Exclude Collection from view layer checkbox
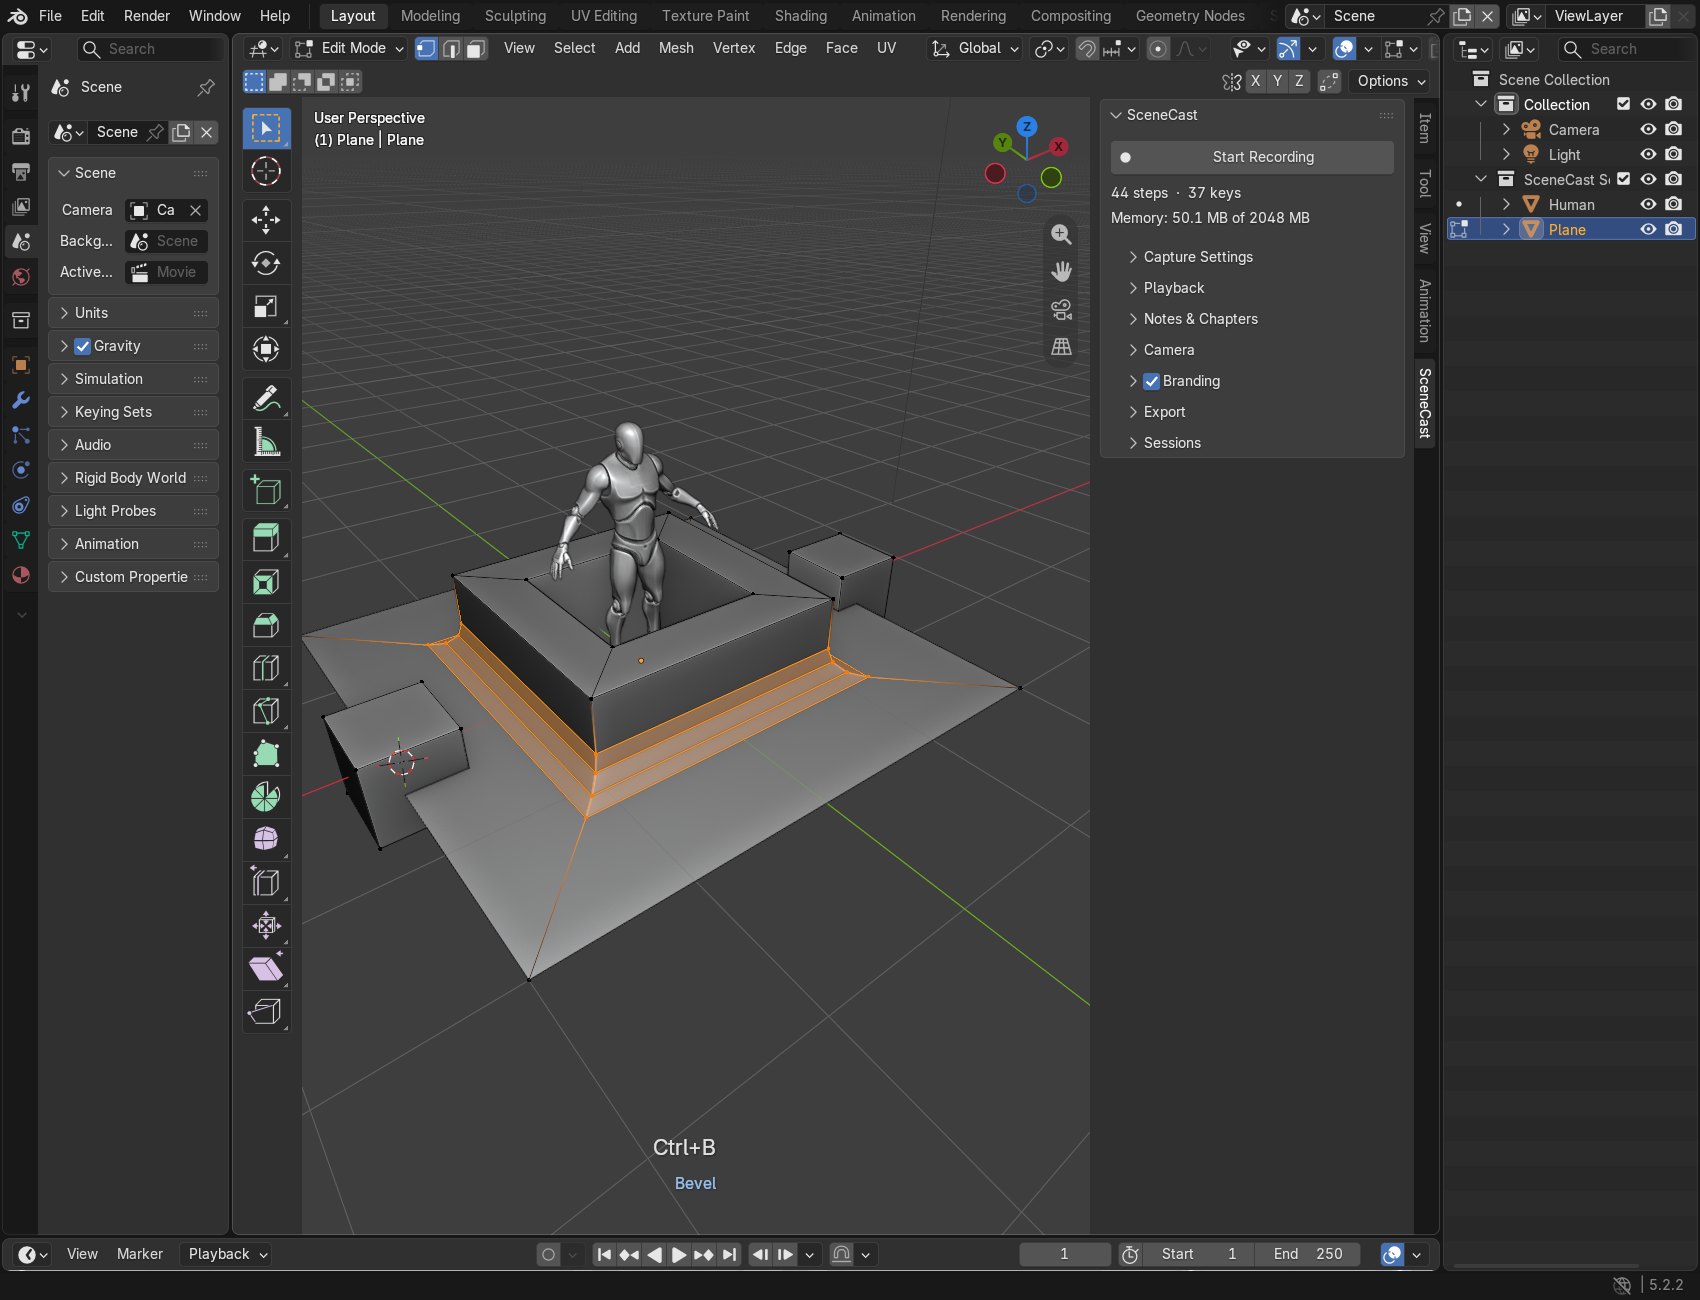1700x1300 pixels. point(1623,104)
